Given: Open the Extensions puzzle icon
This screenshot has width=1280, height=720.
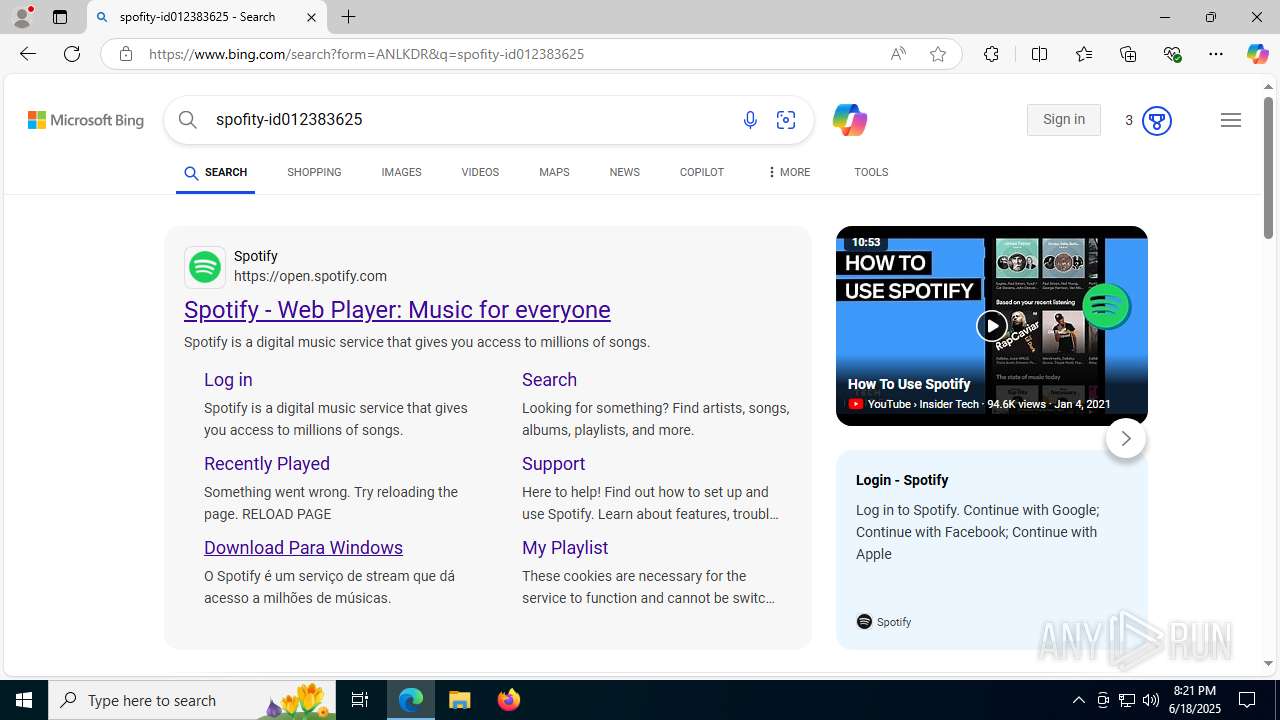Looking at the screenshot, I should [x=991, y=54].
